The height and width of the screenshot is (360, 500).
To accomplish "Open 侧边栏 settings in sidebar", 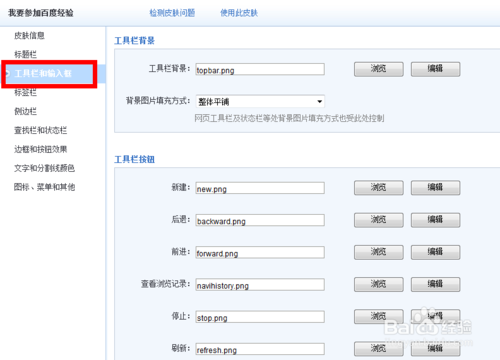I will (25, 111).
